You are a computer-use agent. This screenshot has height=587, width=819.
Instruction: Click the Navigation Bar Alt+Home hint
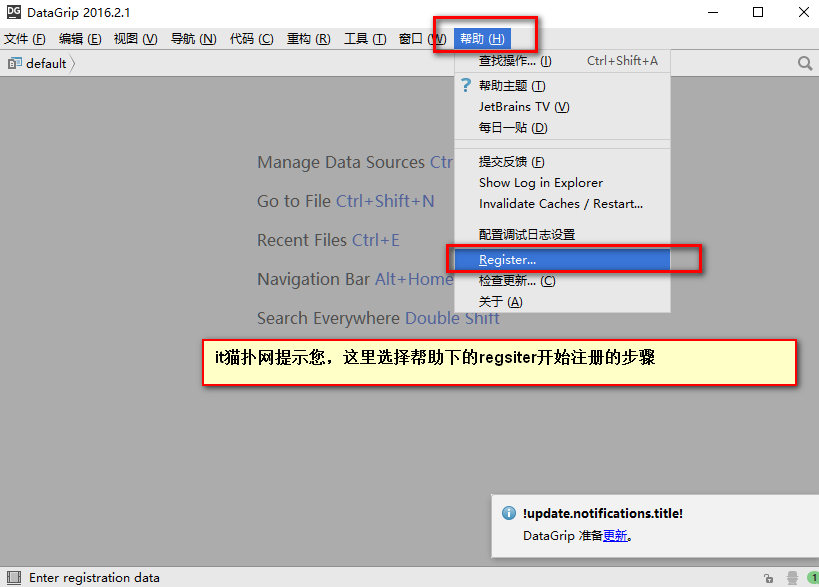click(355, 279)
